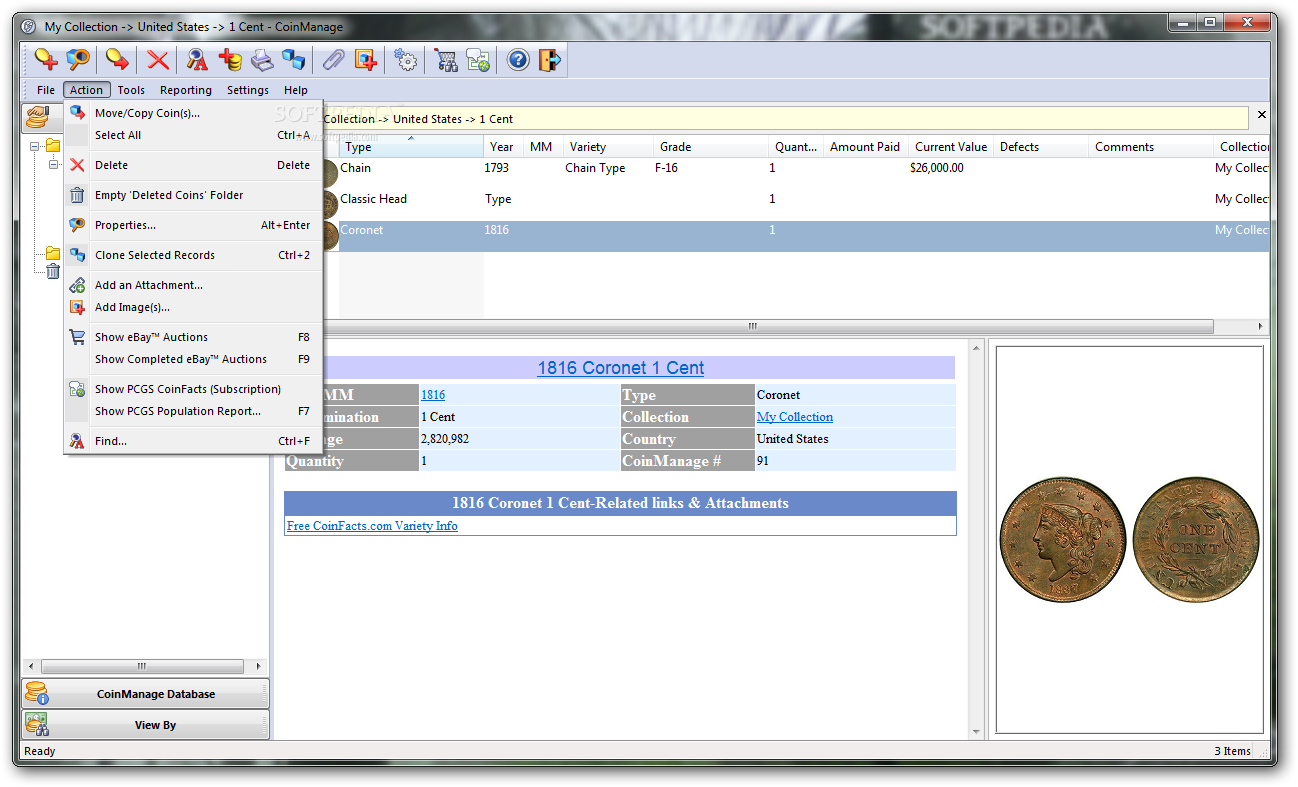
Task: Click the collection hand-and-coins panel icon
Action: tap(39, 118)
